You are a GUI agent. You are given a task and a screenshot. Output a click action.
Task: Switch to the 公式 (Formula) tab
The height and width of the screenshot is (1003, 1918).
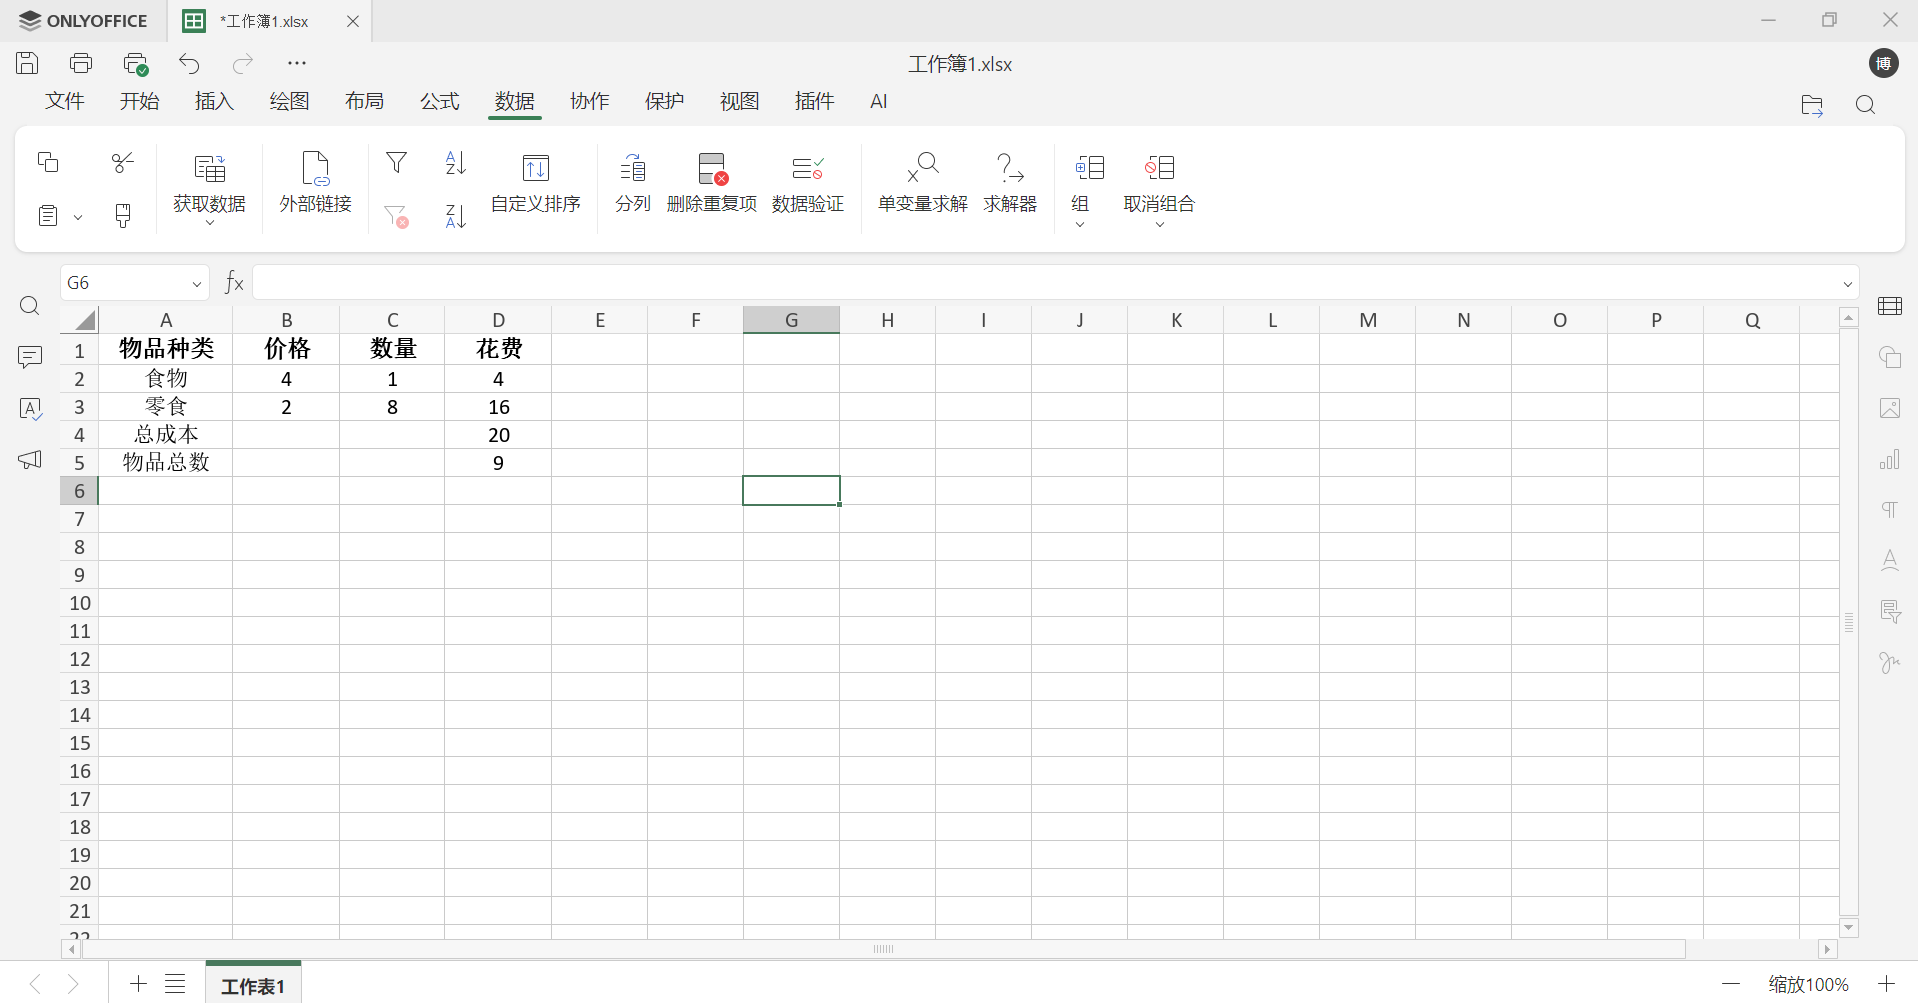point(439,102)
